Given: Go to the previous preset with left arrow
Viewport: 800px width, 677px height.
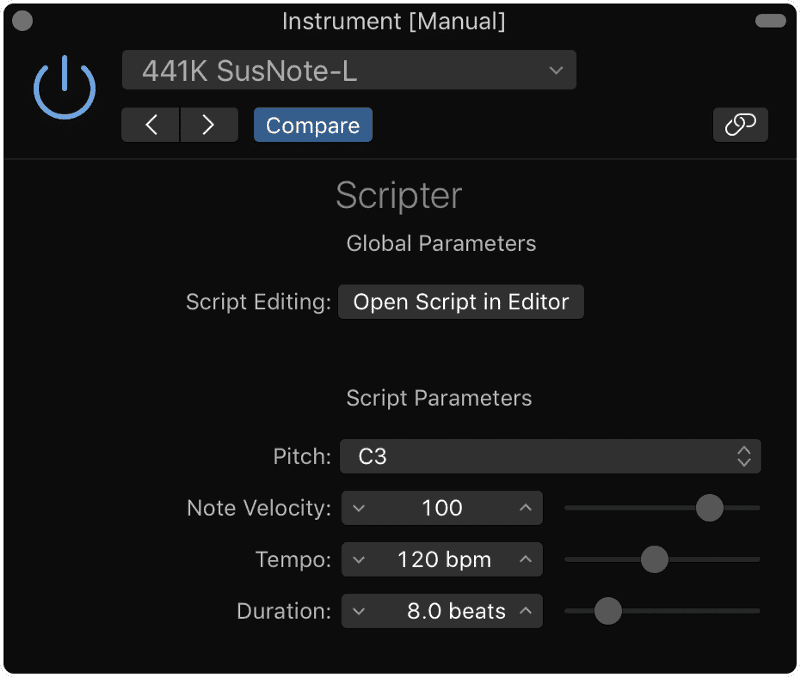Looking at the screenshot, I should tap(151, 124).
